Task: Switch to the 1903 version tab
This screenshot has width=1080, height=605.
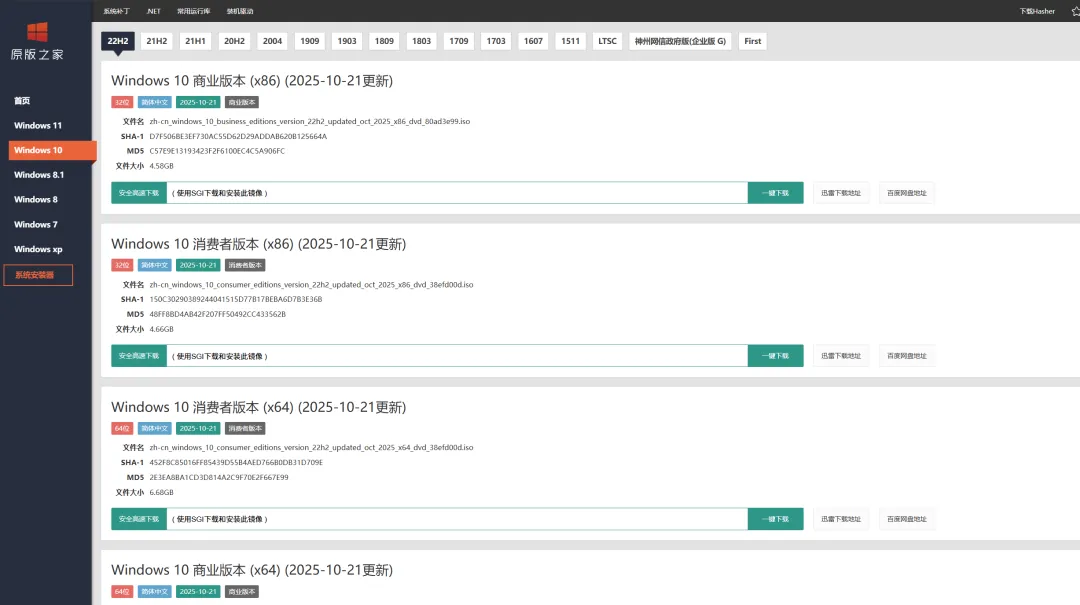Action: 346,41
